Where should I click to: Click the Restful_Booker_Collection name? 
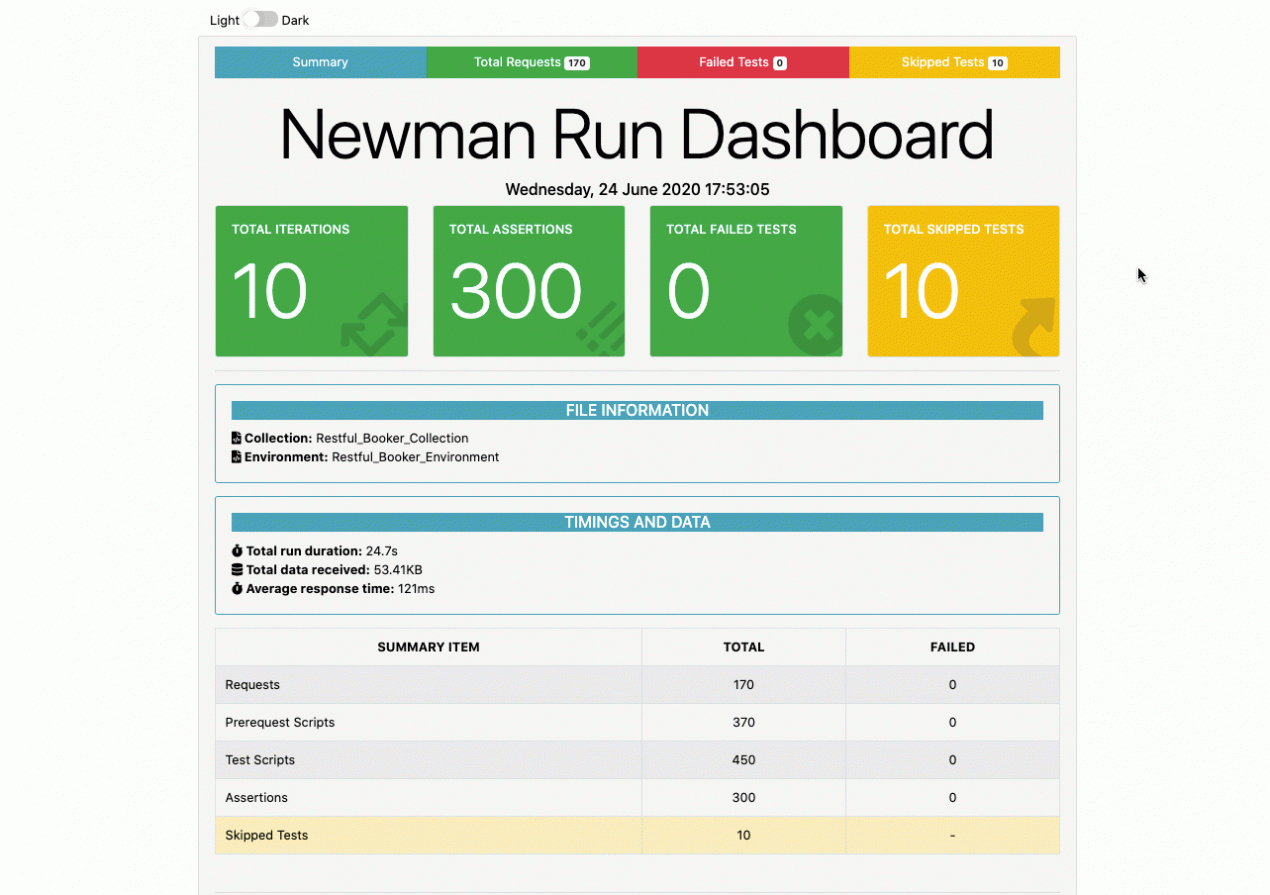(x=392, y=438)
